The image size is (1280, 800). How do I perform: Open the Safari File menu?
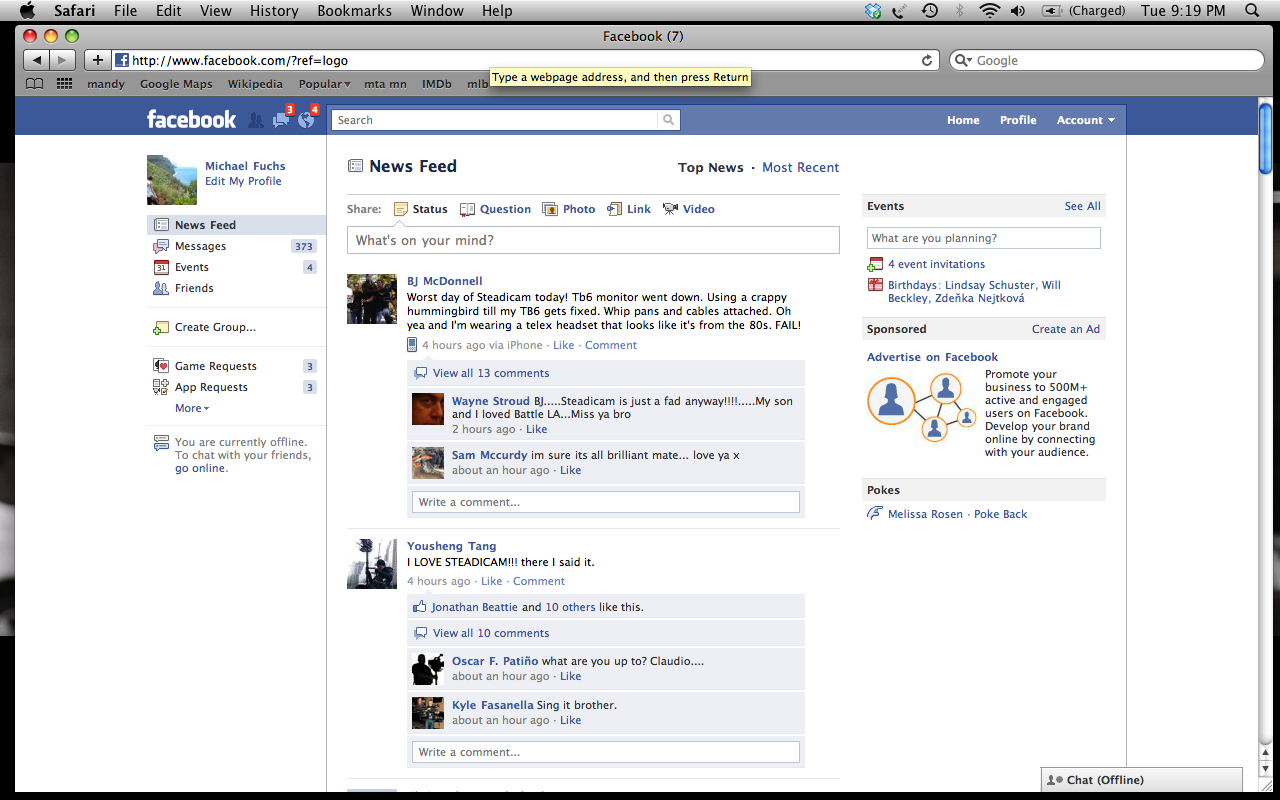tap(126, 11)
